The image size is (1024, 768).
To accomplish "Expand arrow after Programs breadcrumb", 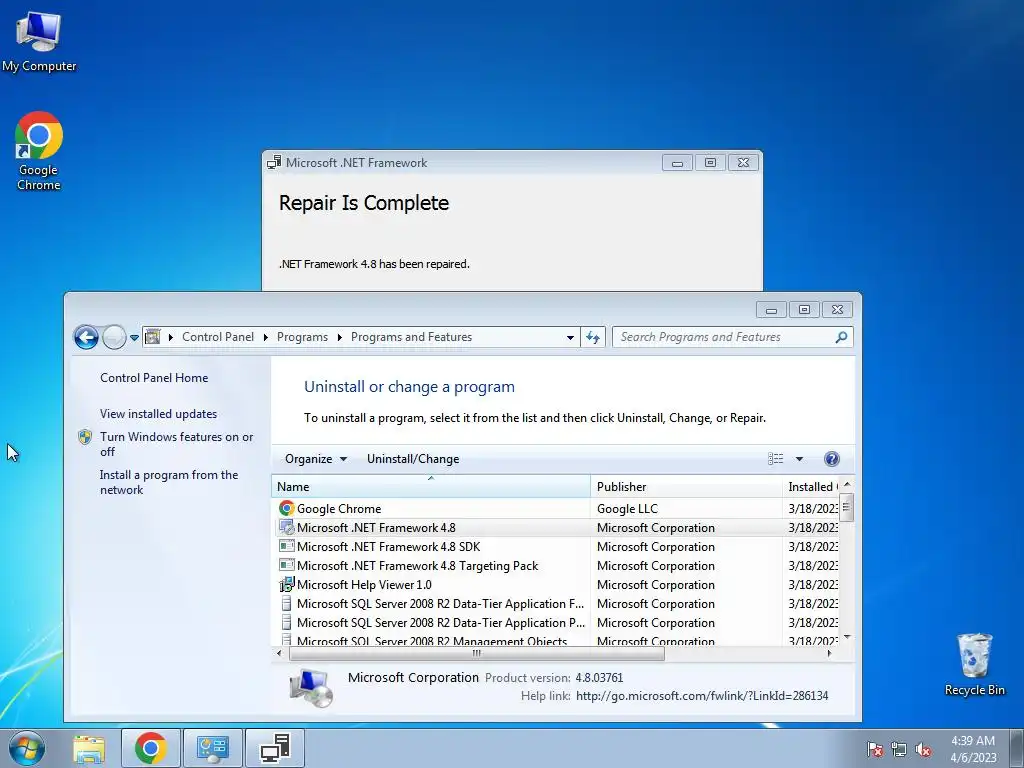I will [340, 338].
